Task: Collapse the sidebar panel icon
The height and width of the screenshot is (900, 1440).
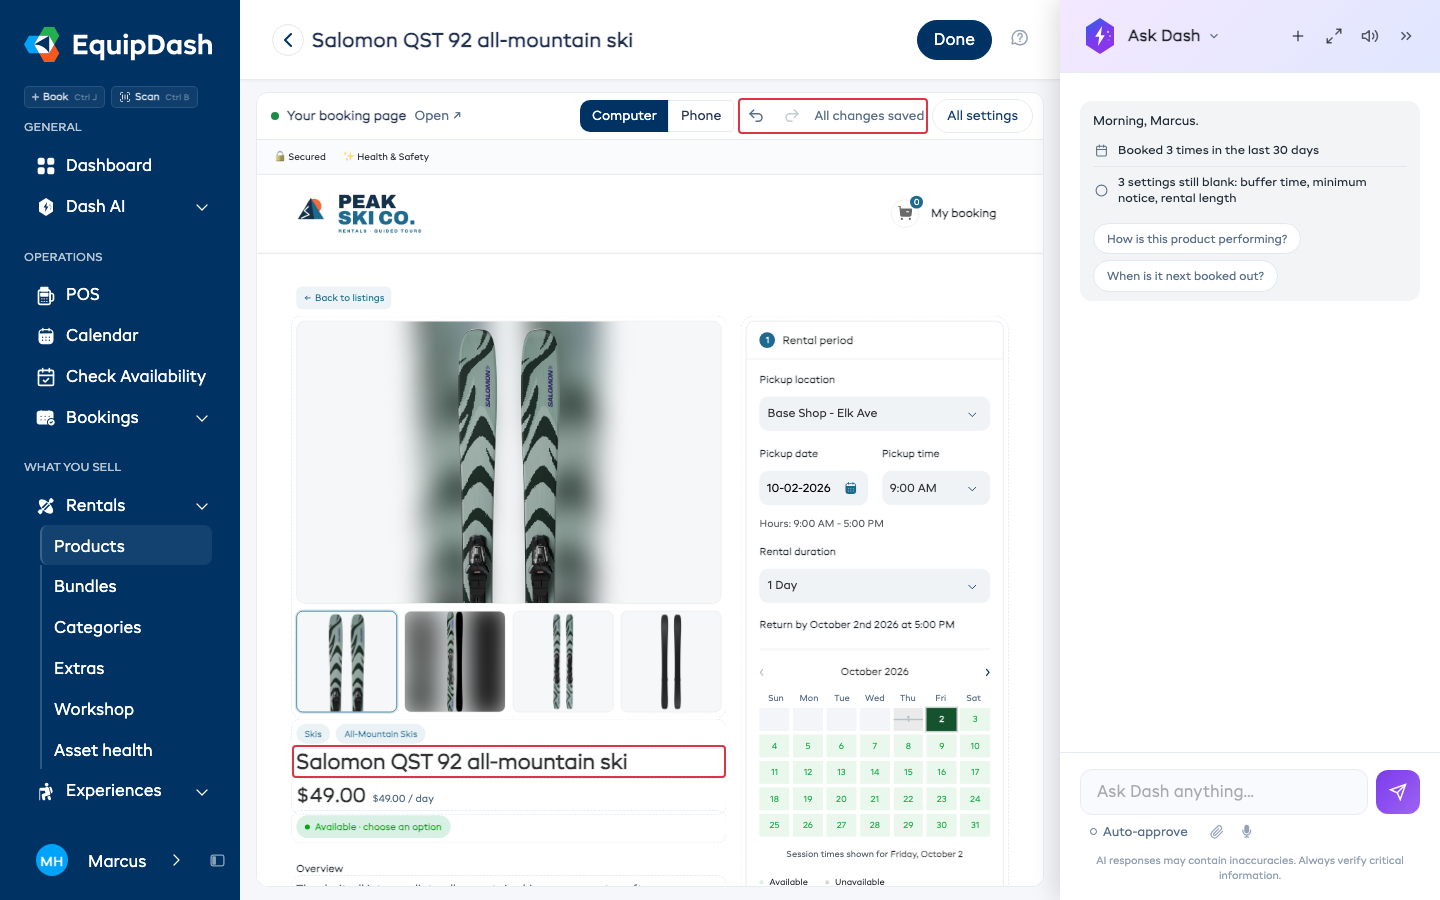Action: (217, 861)
